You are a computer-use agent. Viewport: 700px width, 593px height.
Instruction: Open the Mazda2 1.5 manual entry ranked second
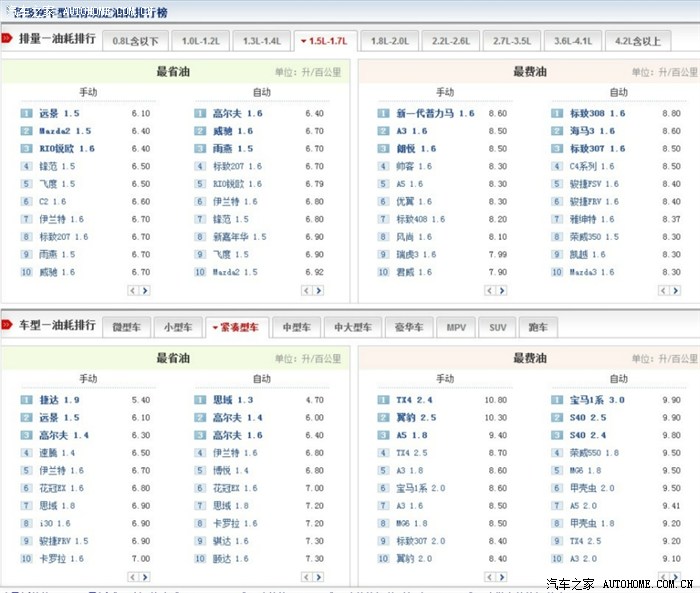pyautogui.click(x=65, y=131)
